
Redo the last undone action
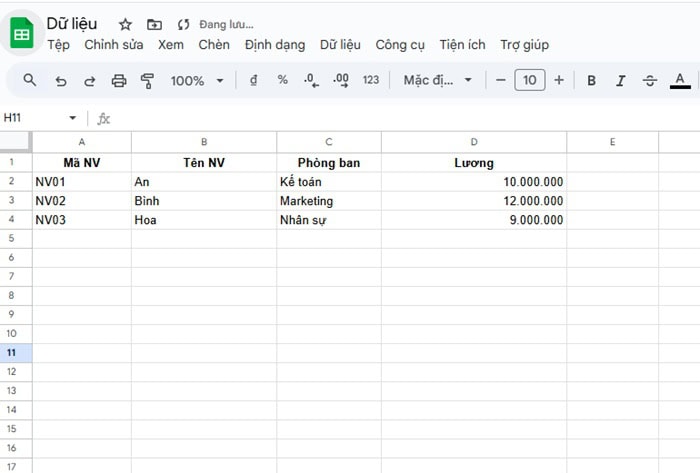tap(90, 81)
